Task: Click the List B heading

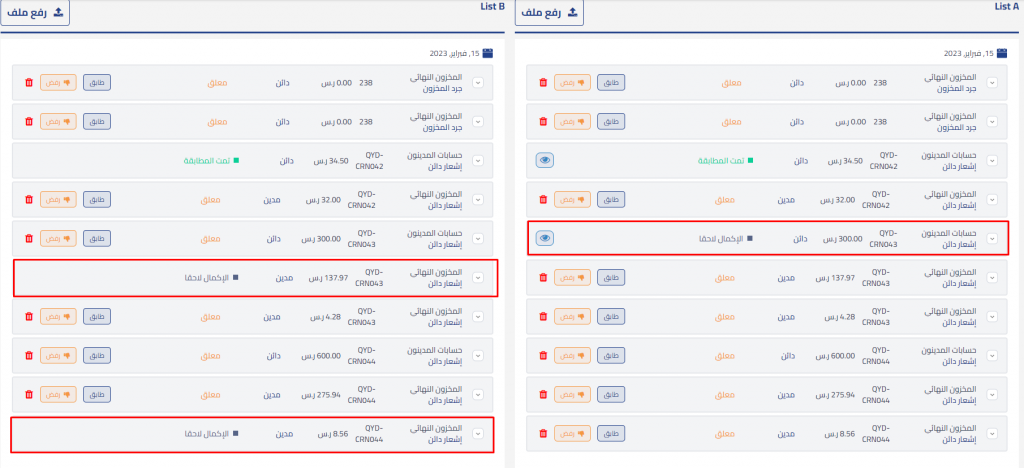Action: pyautogui.click(x=492, y=7)
